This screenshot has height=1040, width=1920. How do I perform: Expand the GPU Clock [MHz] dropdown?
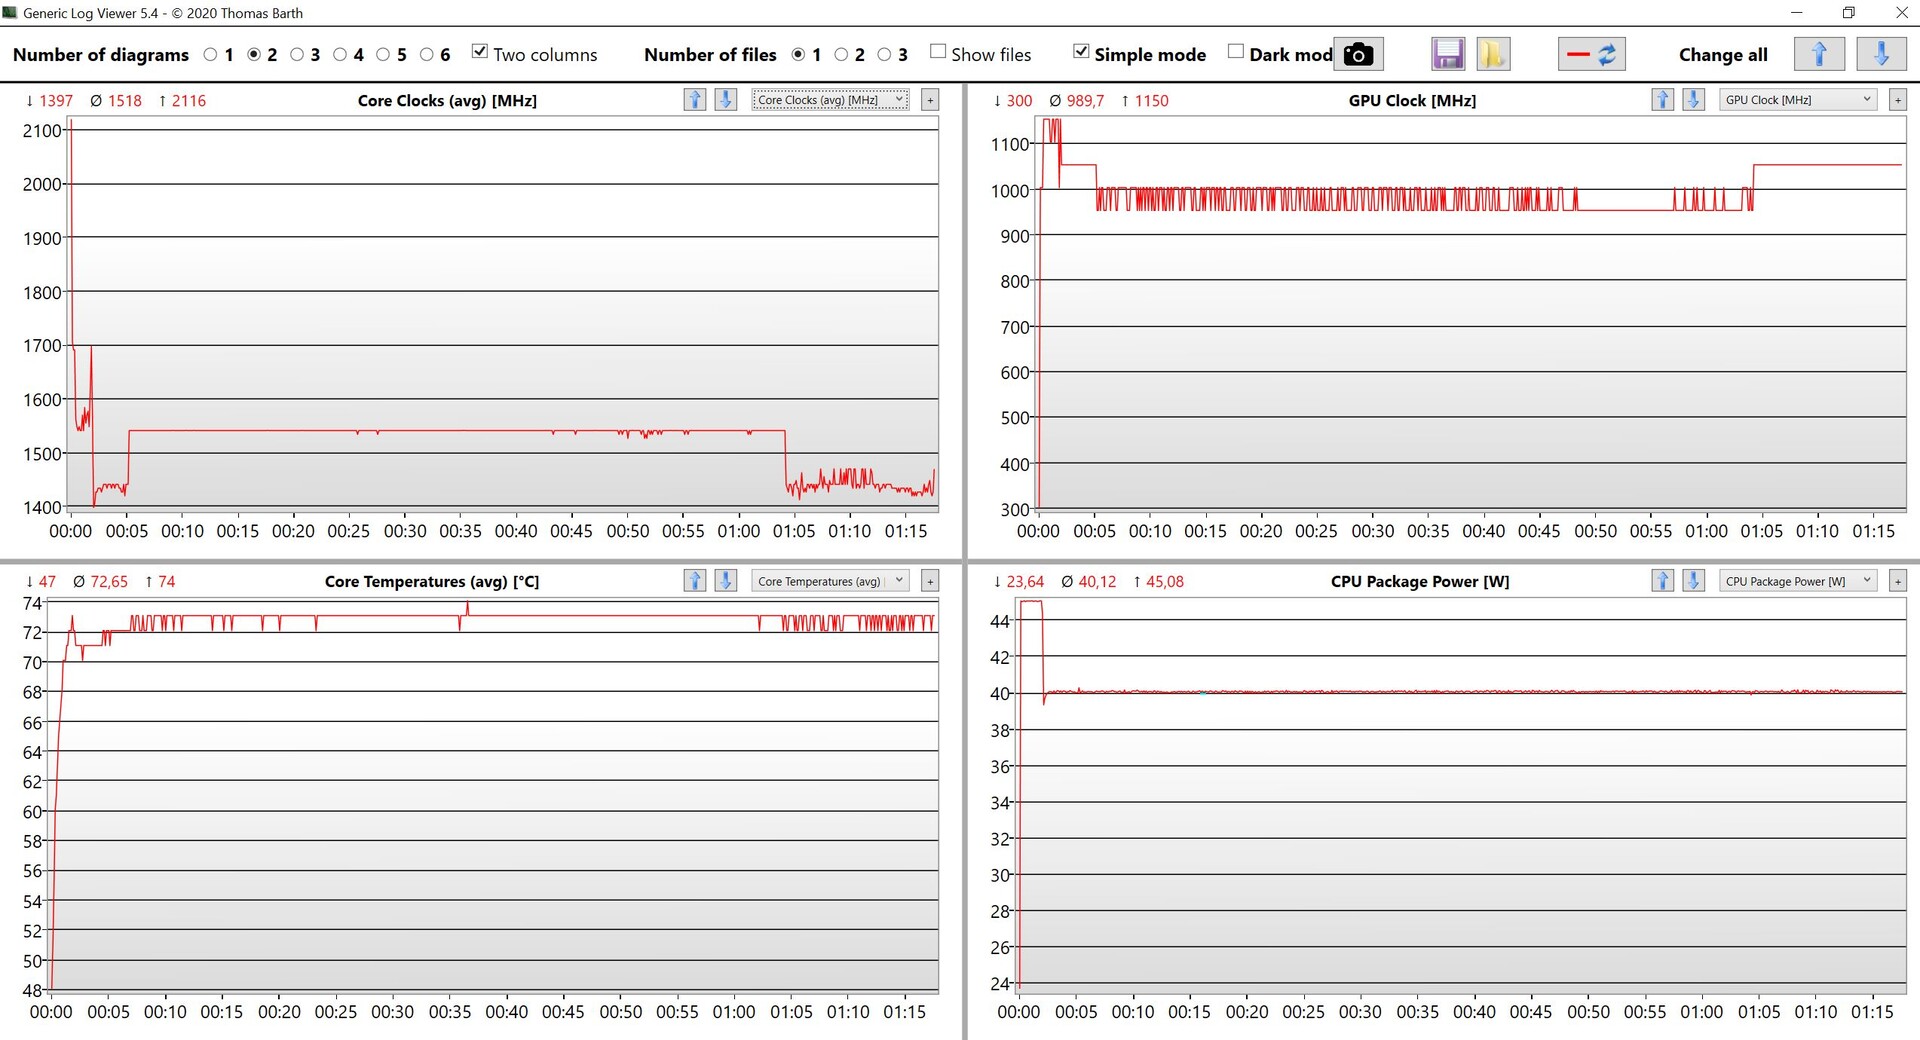point(1798,100)
